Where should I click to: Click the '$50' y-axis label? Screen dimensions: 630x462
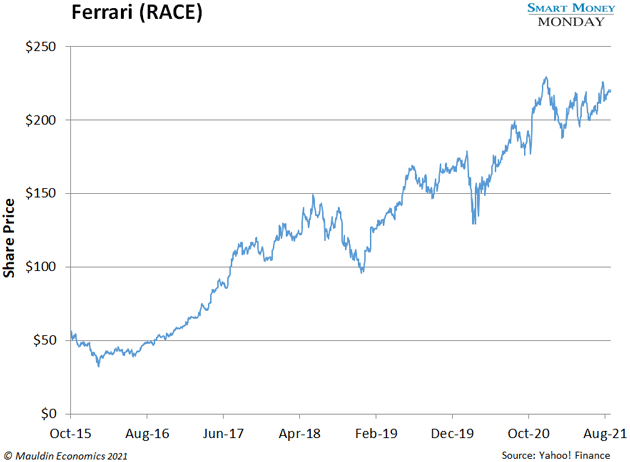click(x=44, y=340)
